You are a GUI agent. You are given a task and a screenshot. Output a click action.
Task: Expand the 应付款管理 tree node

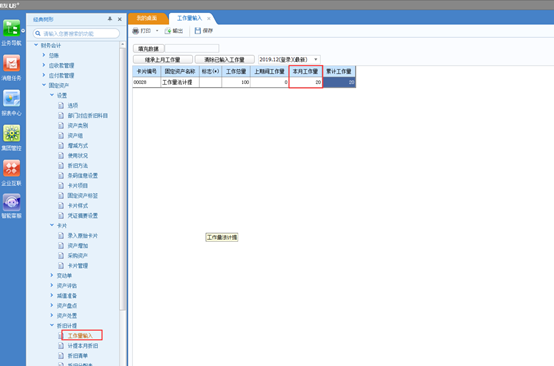pos(44,75)
